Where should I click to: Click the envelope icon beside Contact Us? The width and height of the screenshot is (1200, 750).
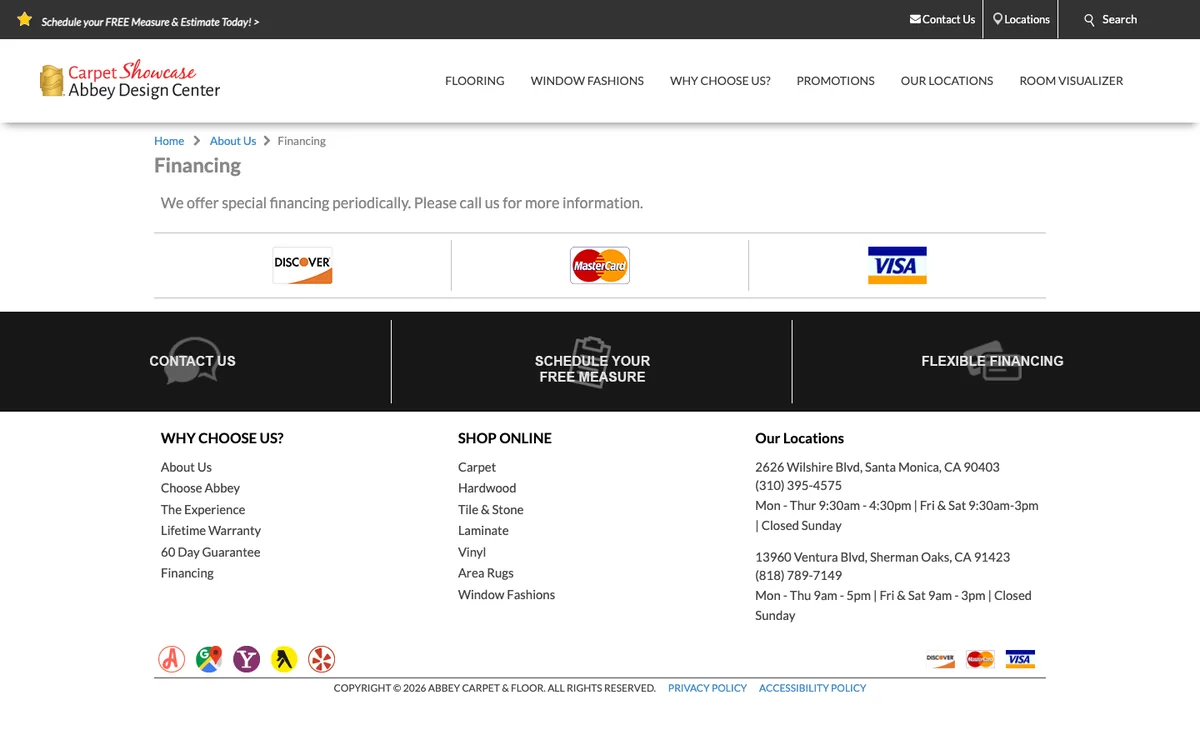[915, 19]
